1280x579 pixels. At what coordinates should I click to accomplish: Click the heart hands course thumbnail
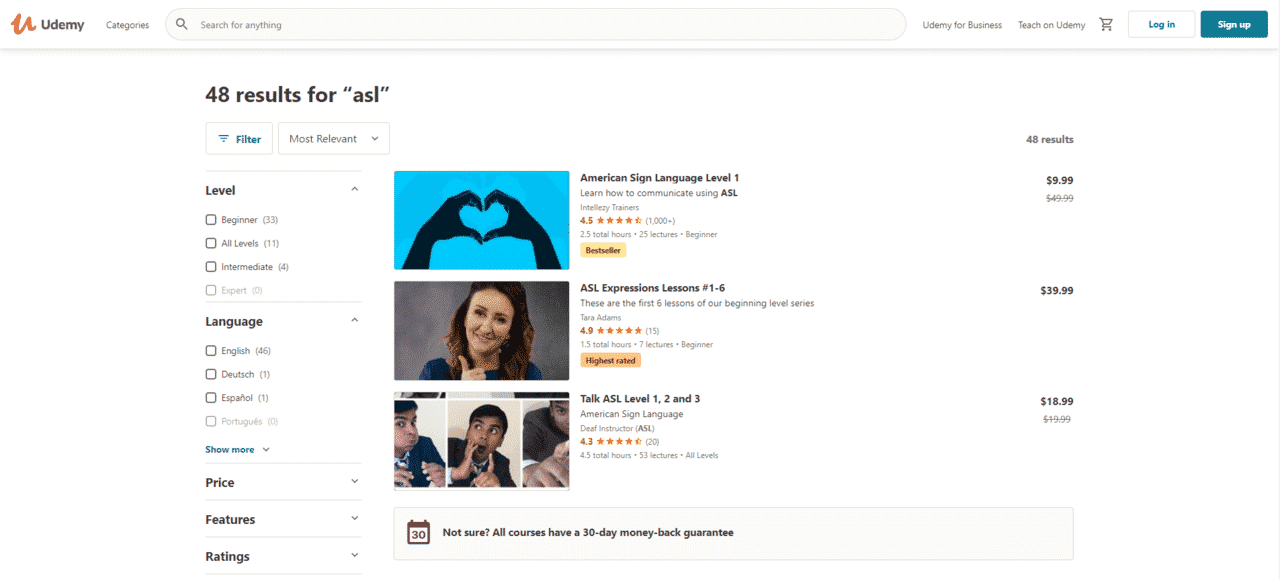482,220
